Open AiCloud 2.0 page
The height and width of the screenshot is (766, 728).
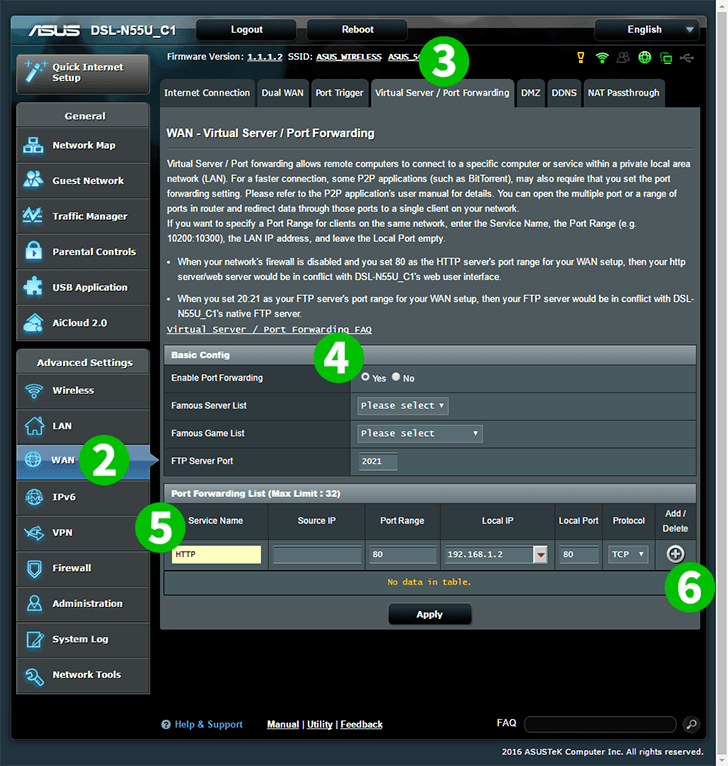[x=83, y=323]
